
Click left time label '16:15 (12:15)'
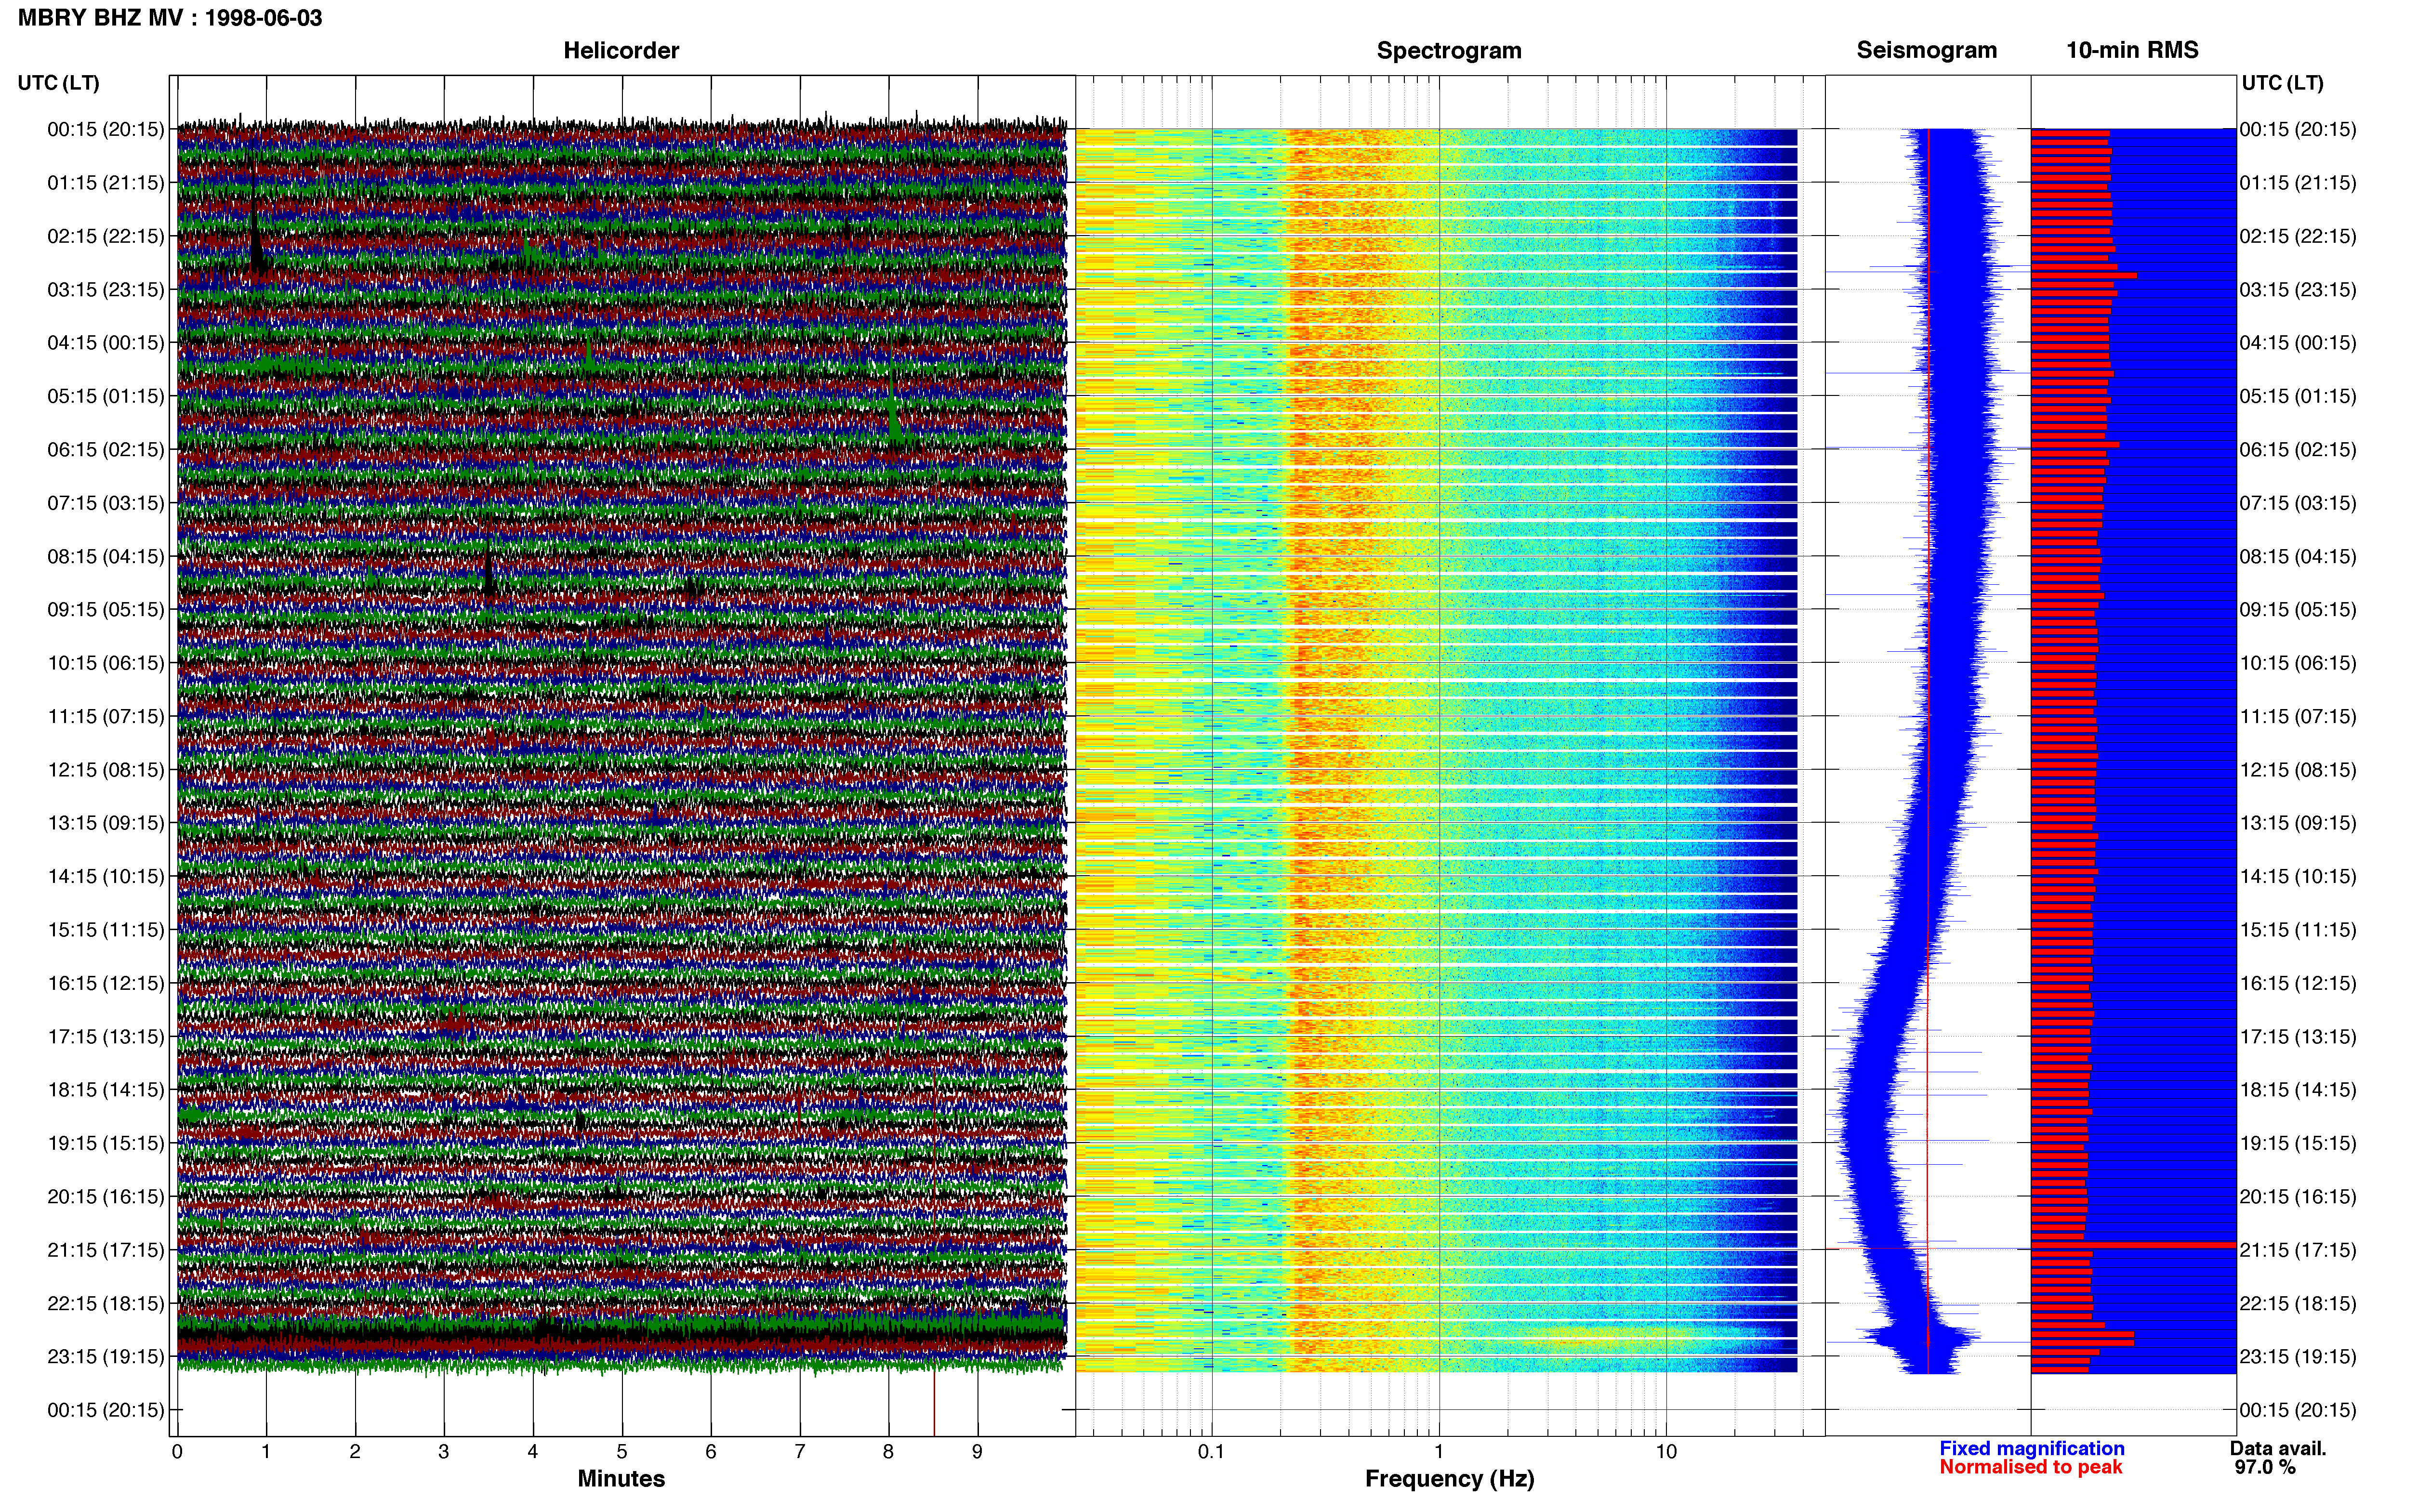pyautogui.click(x=106, y=983)
